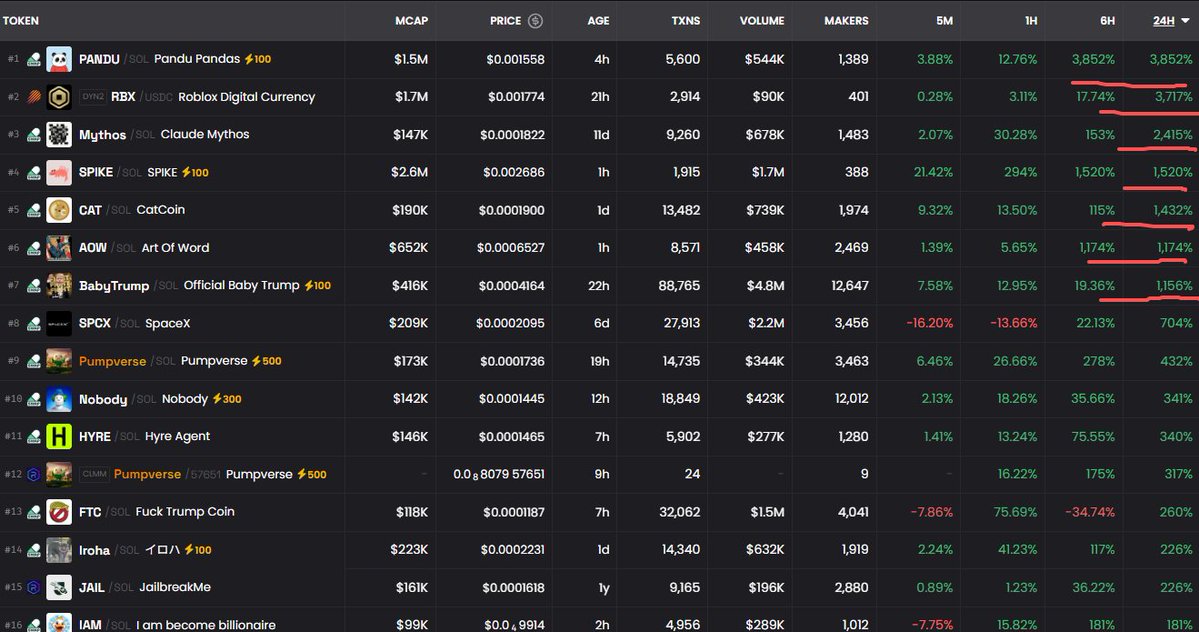Click the pump DEX icon on PANDU row
This screenshot has width=1199, height=632.
[34, 60]
